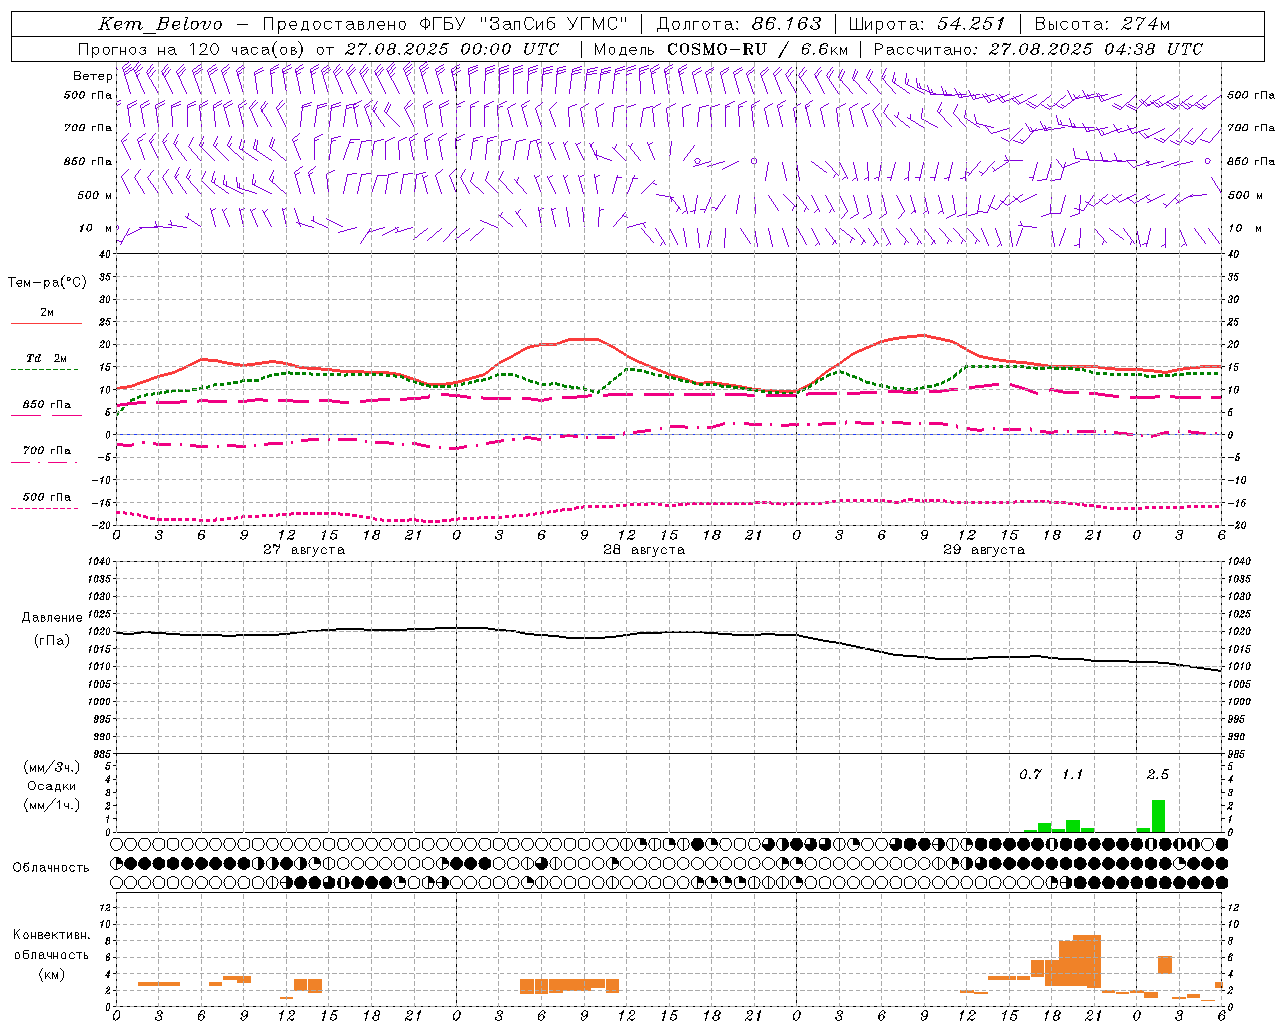
Task: Click the 850 гПа dashed legend line under Тем-ра
Action: click(x=46, y=415)
